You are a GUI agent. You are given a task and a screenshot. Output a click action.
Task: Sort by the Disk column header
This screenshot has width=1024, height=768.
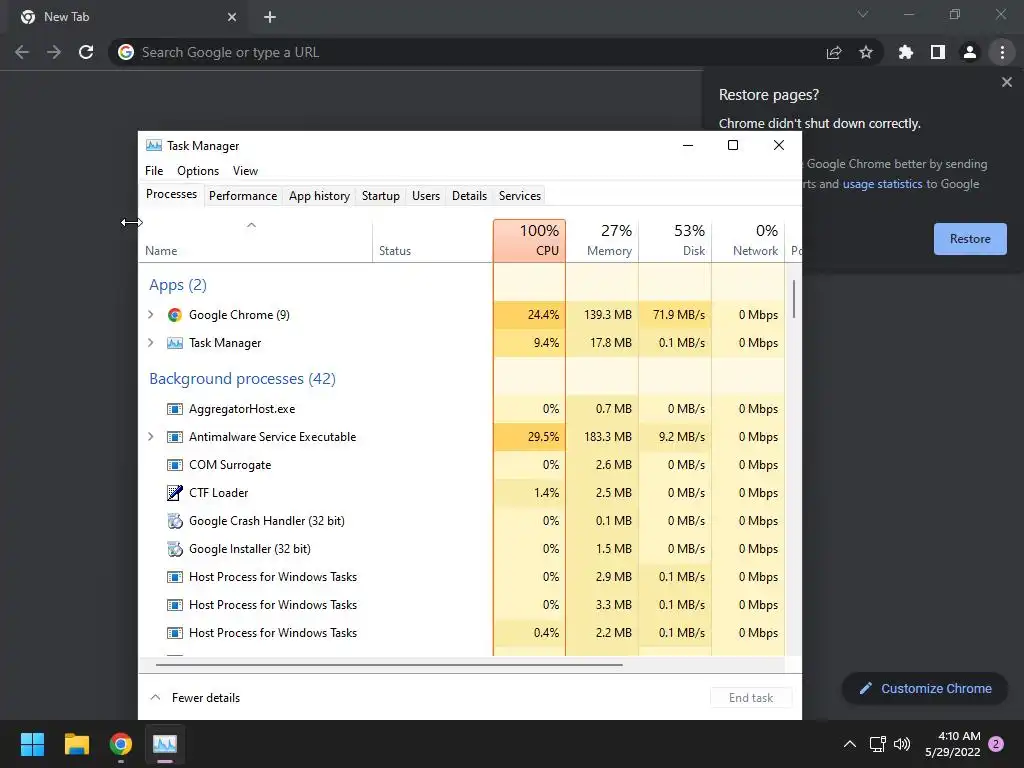pyautogui.click(x=675, y=241)
